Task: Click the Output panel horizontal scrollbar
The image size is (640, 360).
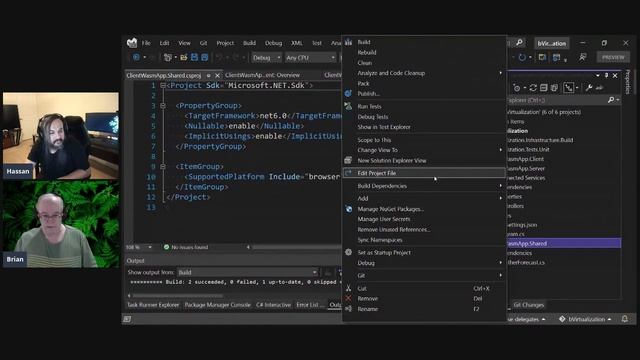Action: point(178,296)
